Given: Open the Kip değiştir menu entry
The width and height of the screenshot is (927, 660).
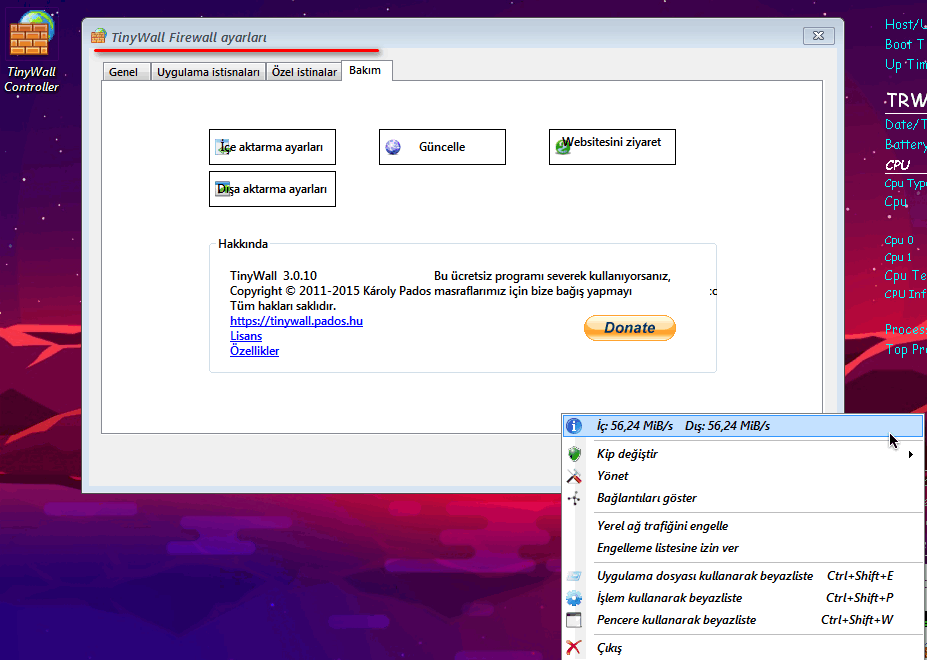Looking at the screenshot, I should [743, 454].
